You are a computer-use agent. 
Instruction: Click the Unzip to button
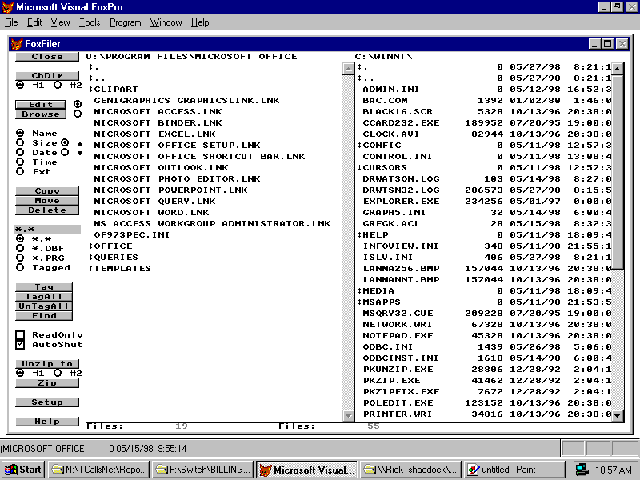(47, 364)
